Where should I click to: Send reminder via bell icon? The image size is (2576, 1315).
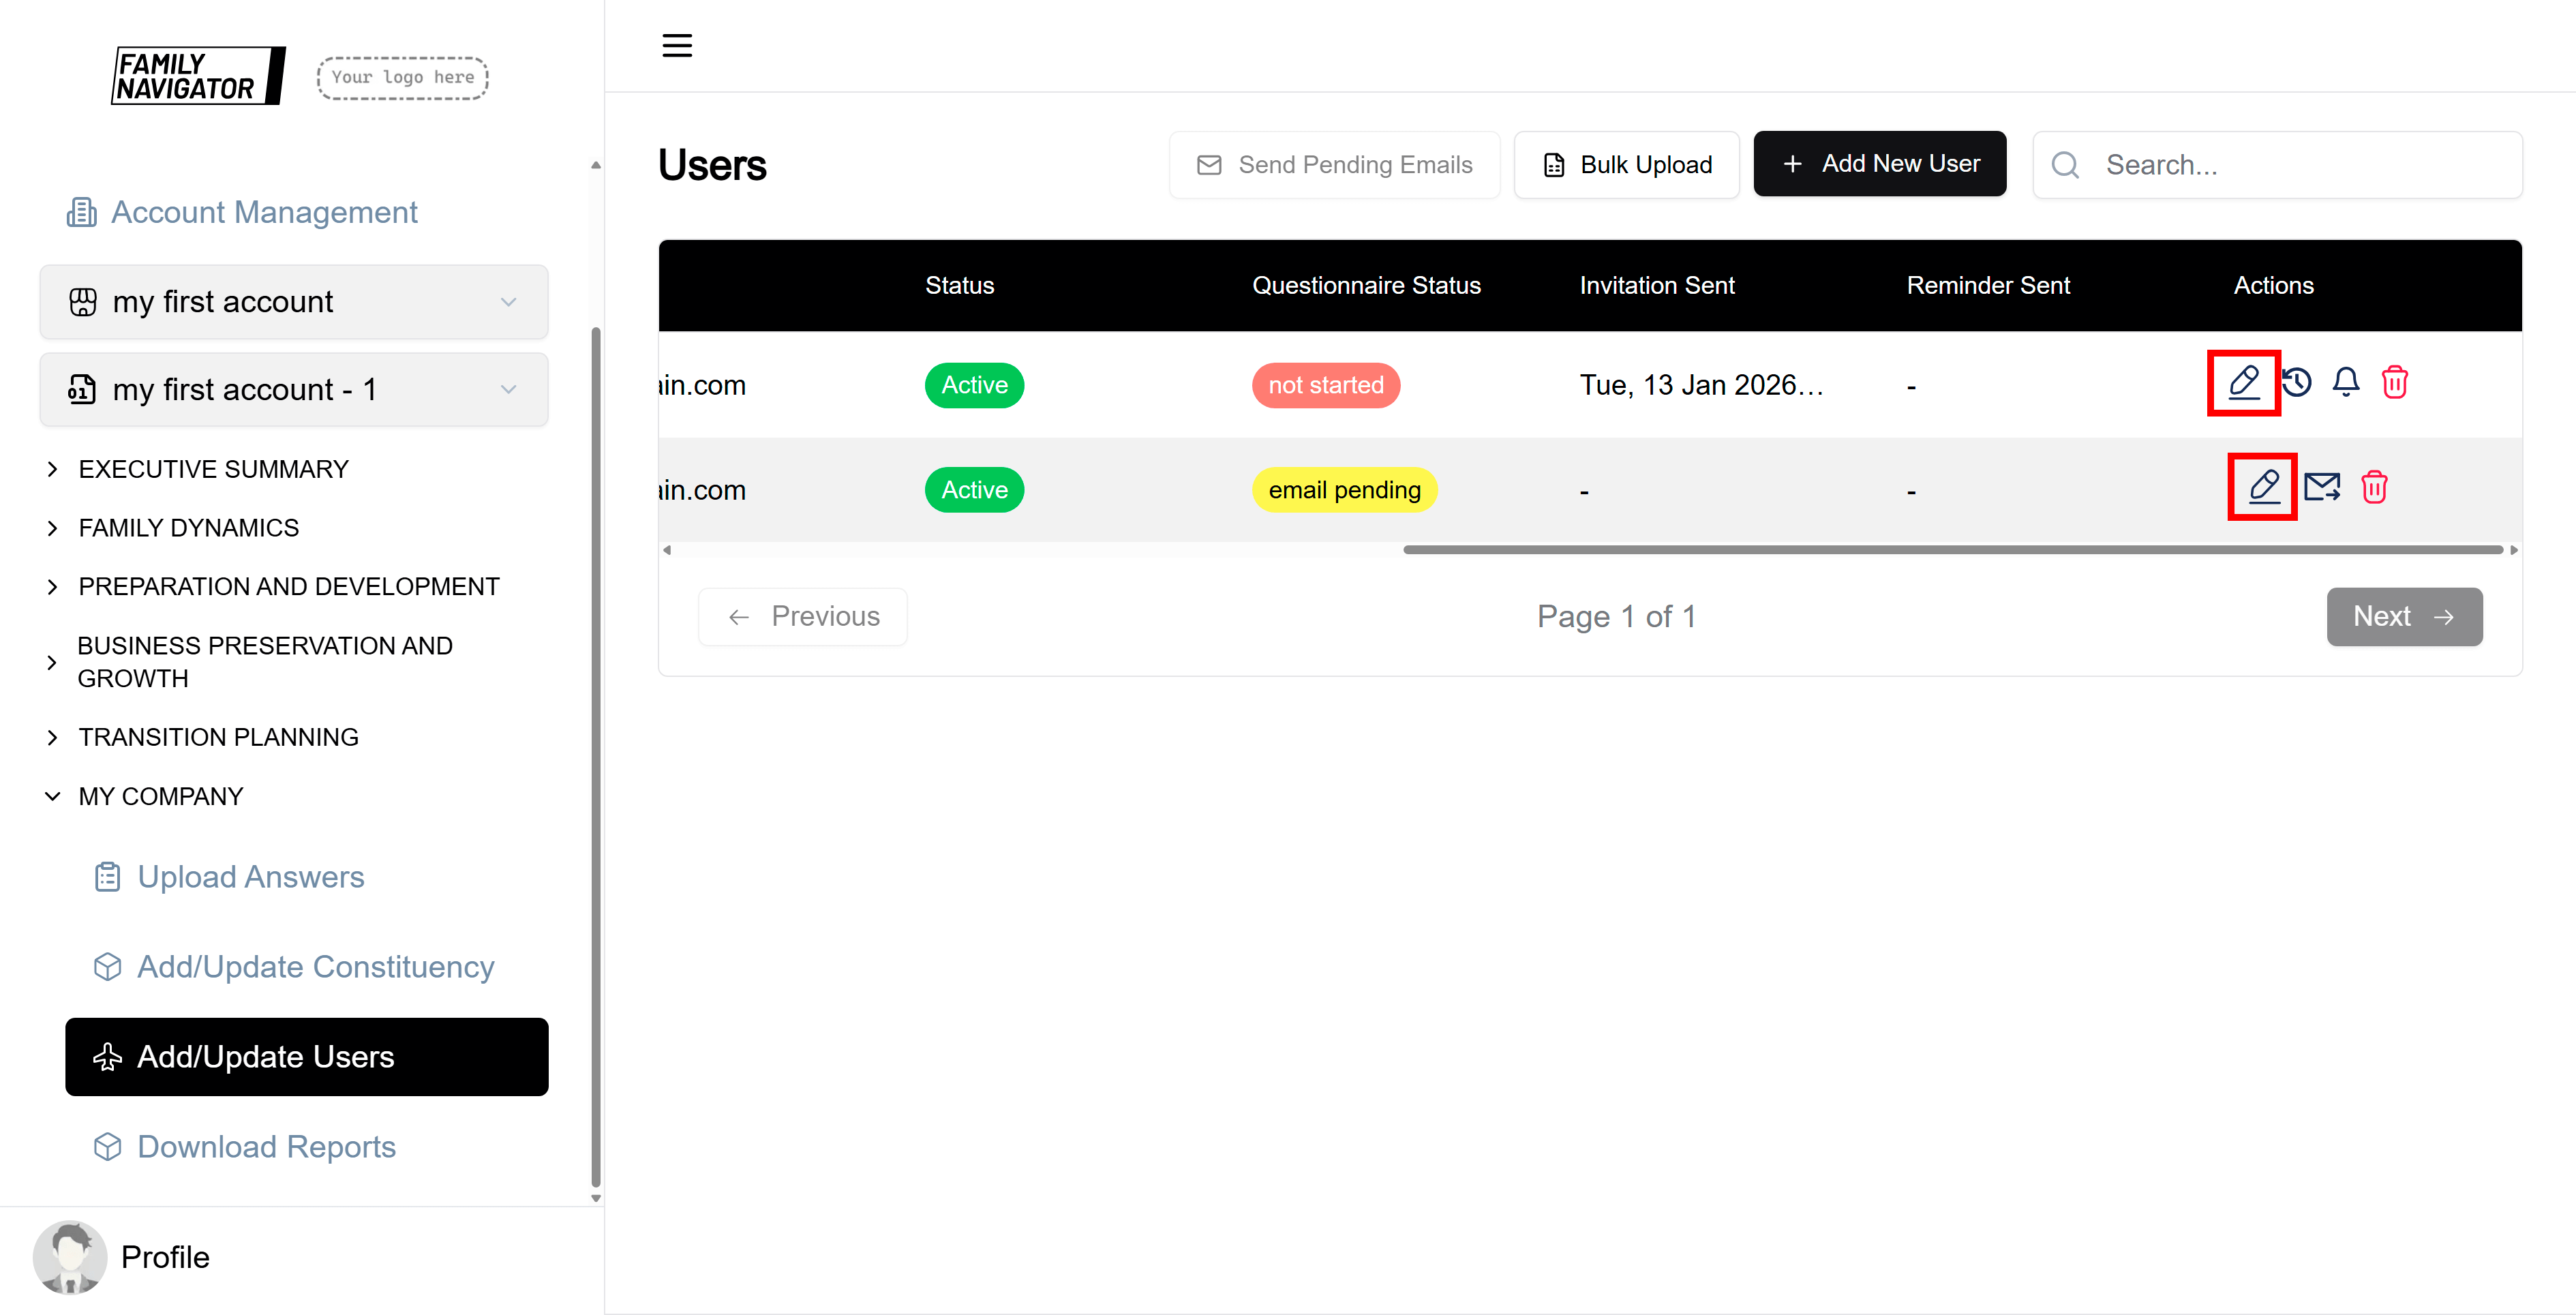coord(2346,383)
